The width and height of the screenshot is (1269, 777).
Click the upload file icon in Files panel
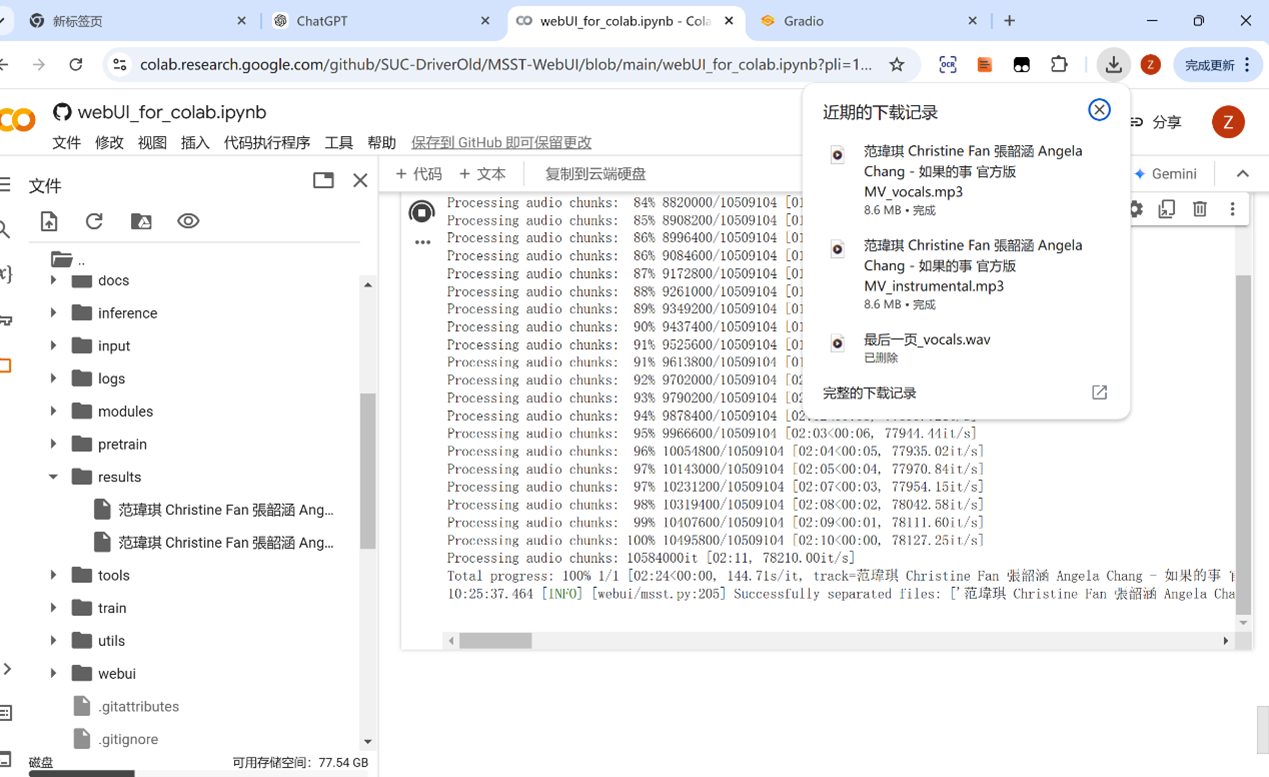[49, 221]
